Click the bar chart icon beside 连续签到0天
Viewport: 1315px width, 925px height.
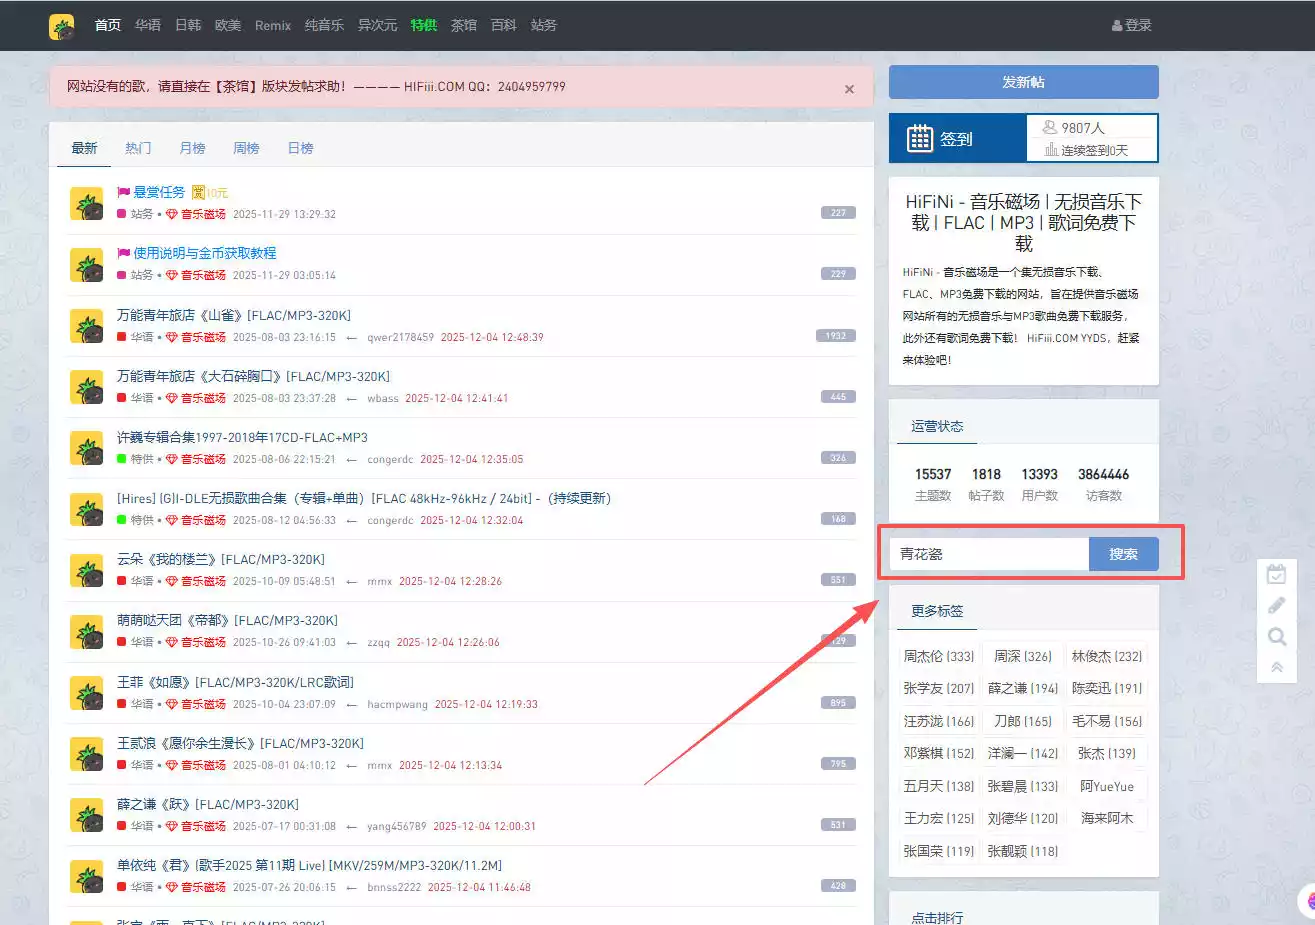coord(1051,150)
